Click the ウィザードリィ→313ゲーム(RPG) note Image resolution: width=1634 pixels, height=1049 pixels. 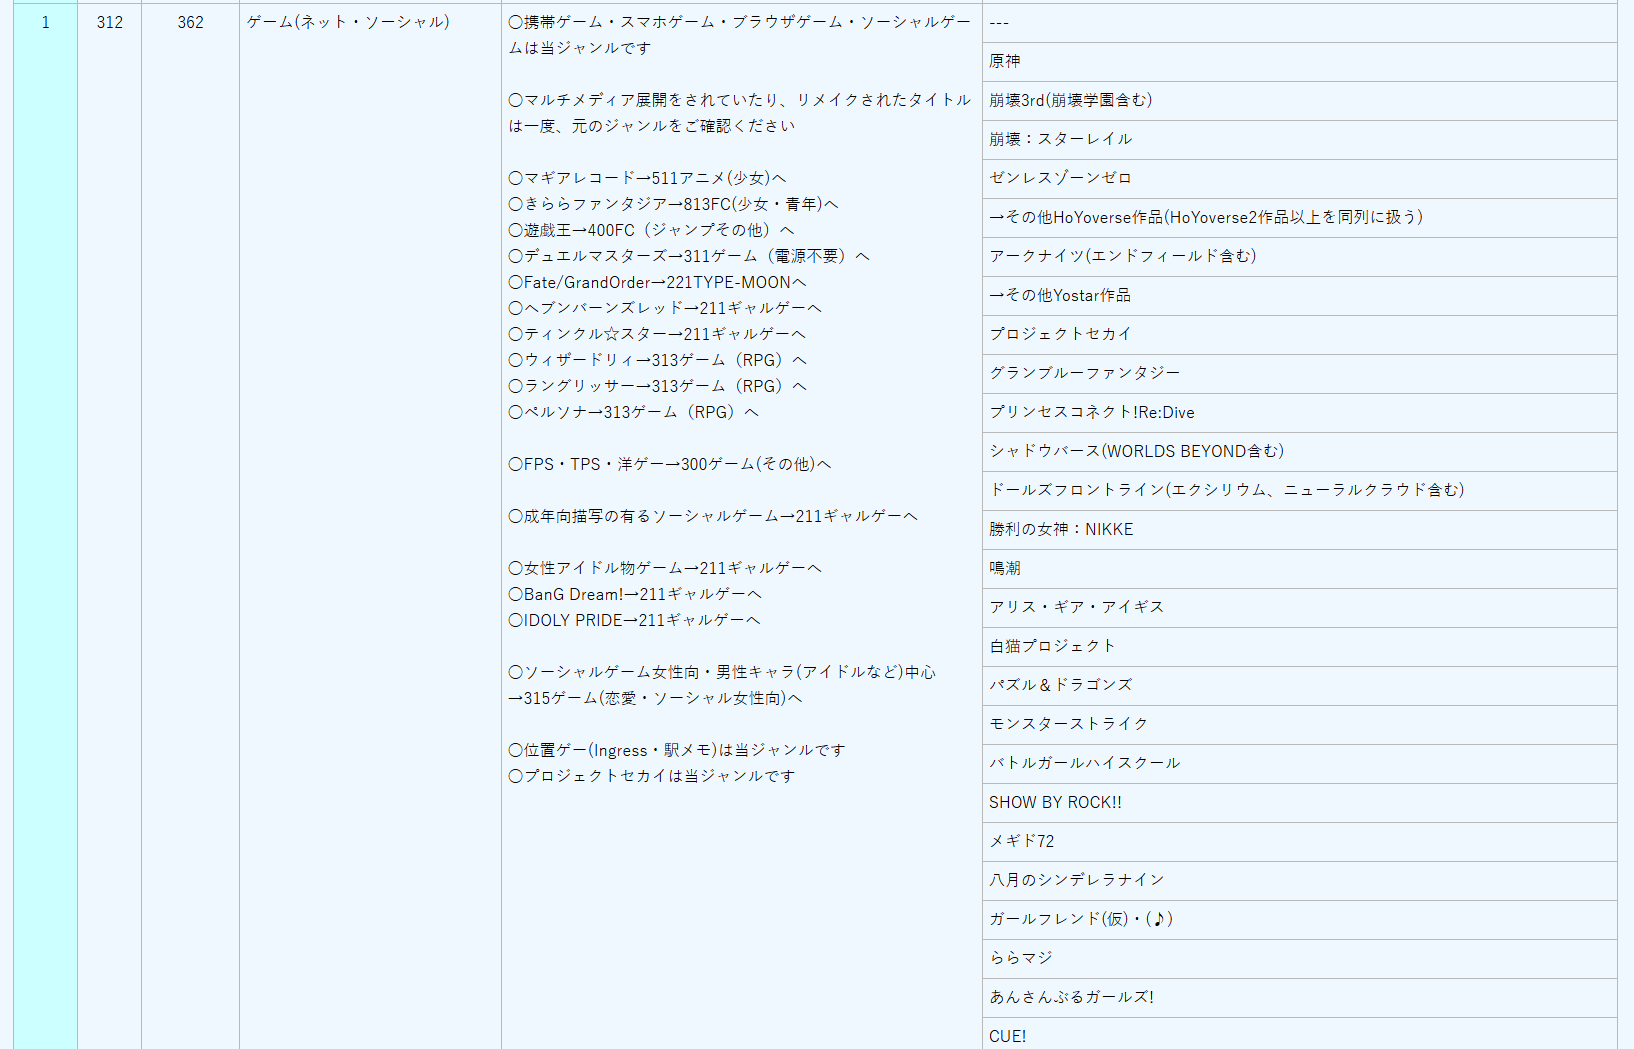657,360
